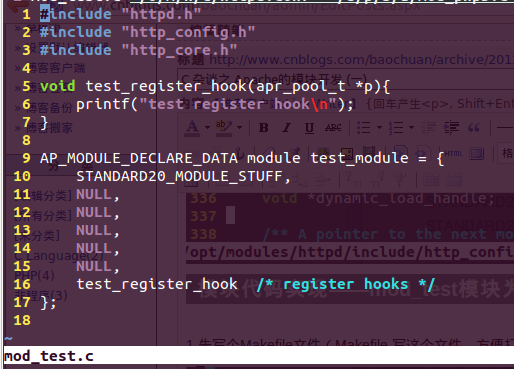514x369 pixels.
Task: Click the NULL on line 13
Action: (94, 230)
